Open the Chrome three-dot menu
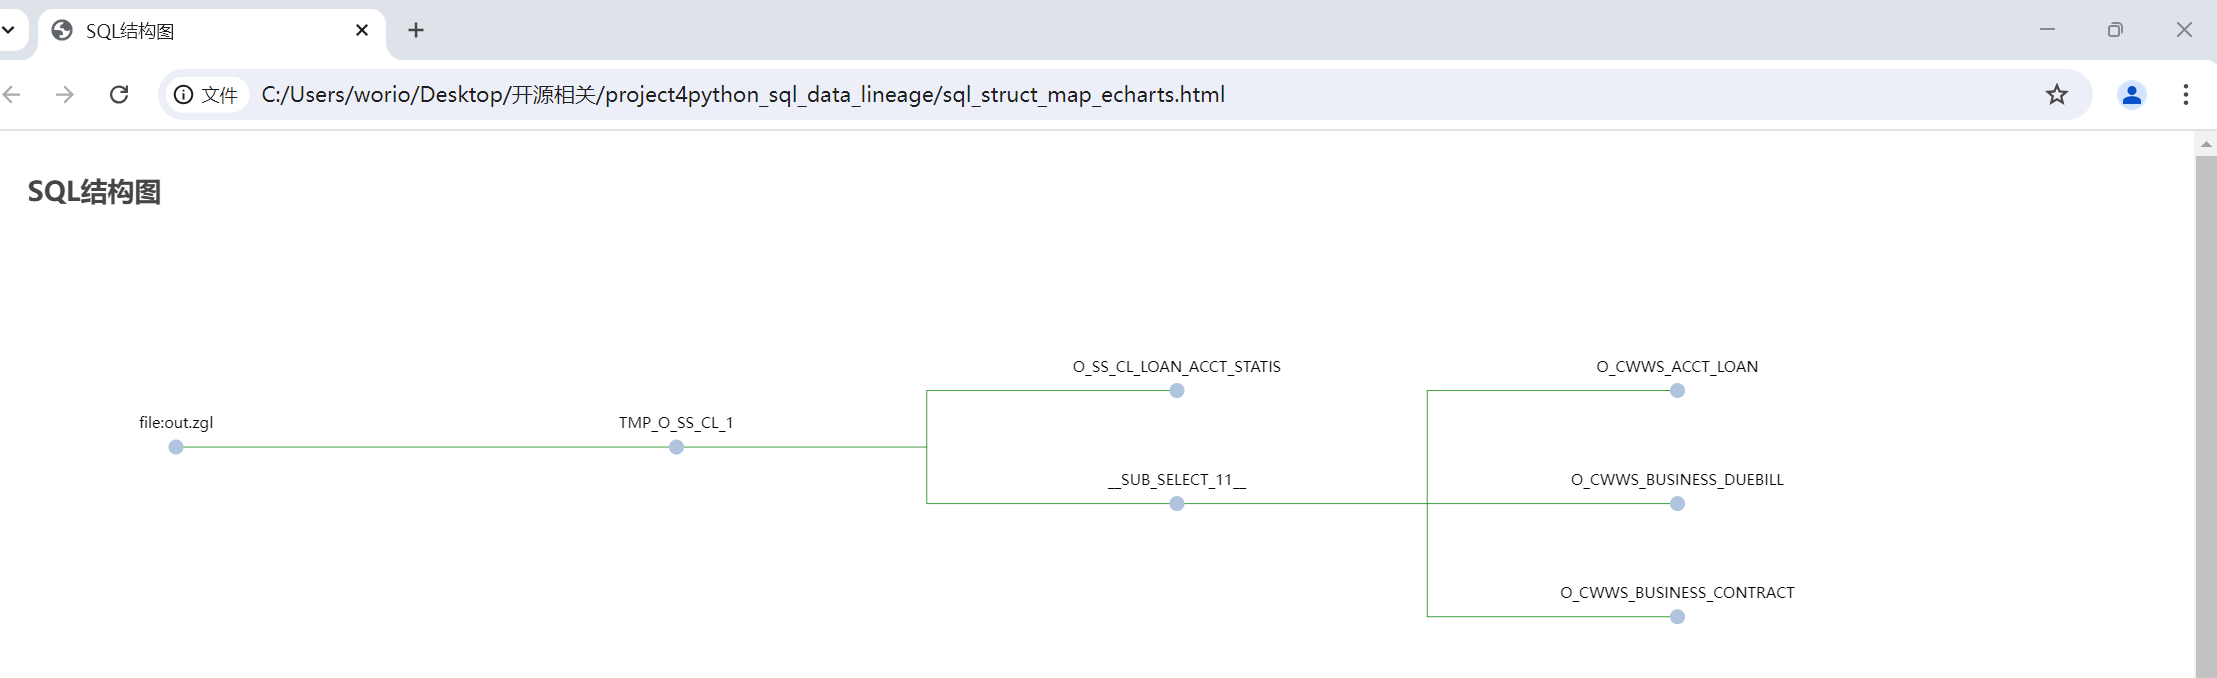Screen dimensions: 2217x678 click(x=2185, y=94)
